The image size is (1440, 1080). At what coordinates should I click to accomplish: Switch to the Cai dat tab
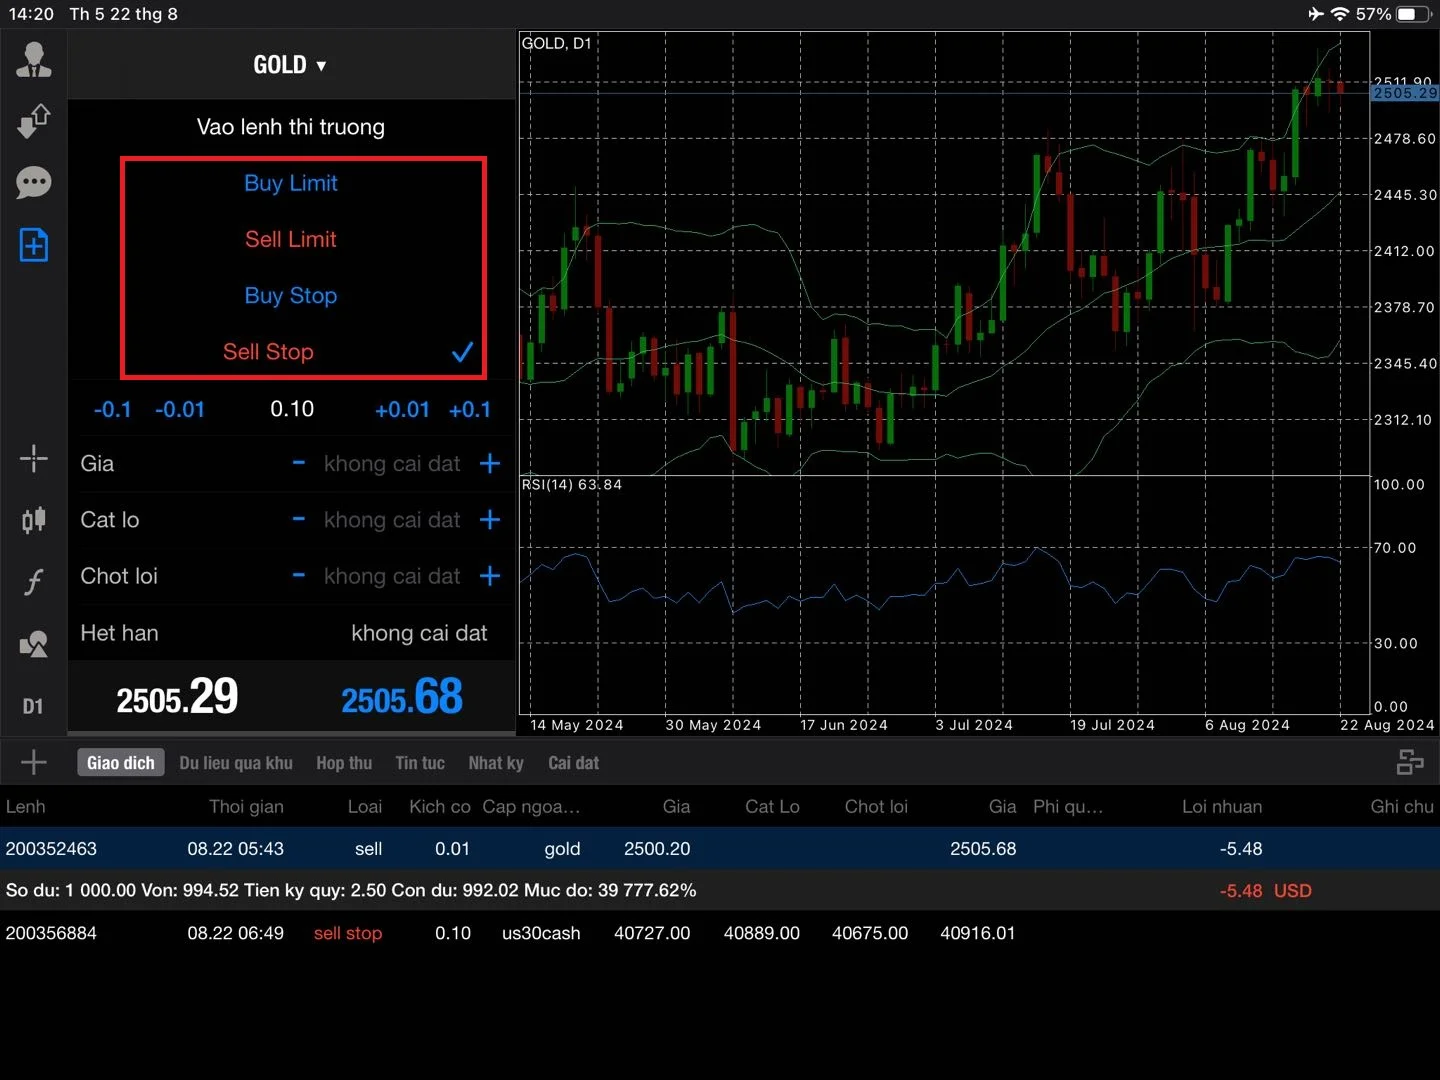tap(573, 763)
